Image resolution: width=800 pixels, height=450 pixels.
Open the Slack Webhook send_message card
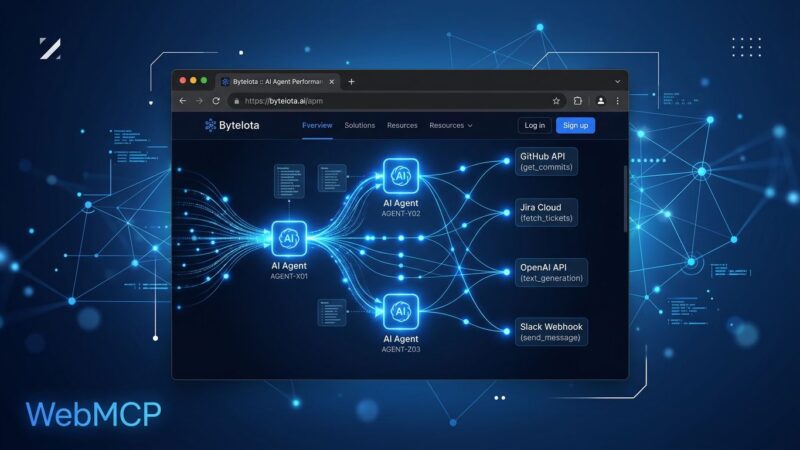point(551,332)
